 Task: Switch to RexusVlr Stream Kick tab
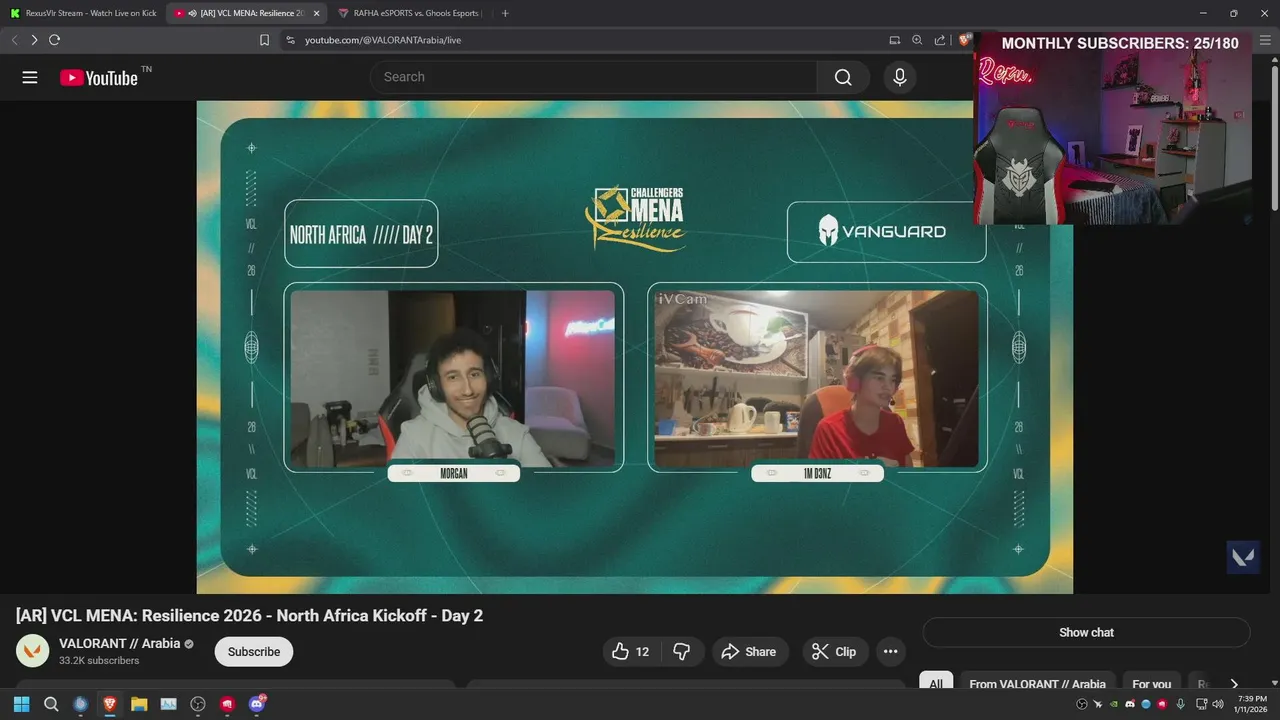83,13
